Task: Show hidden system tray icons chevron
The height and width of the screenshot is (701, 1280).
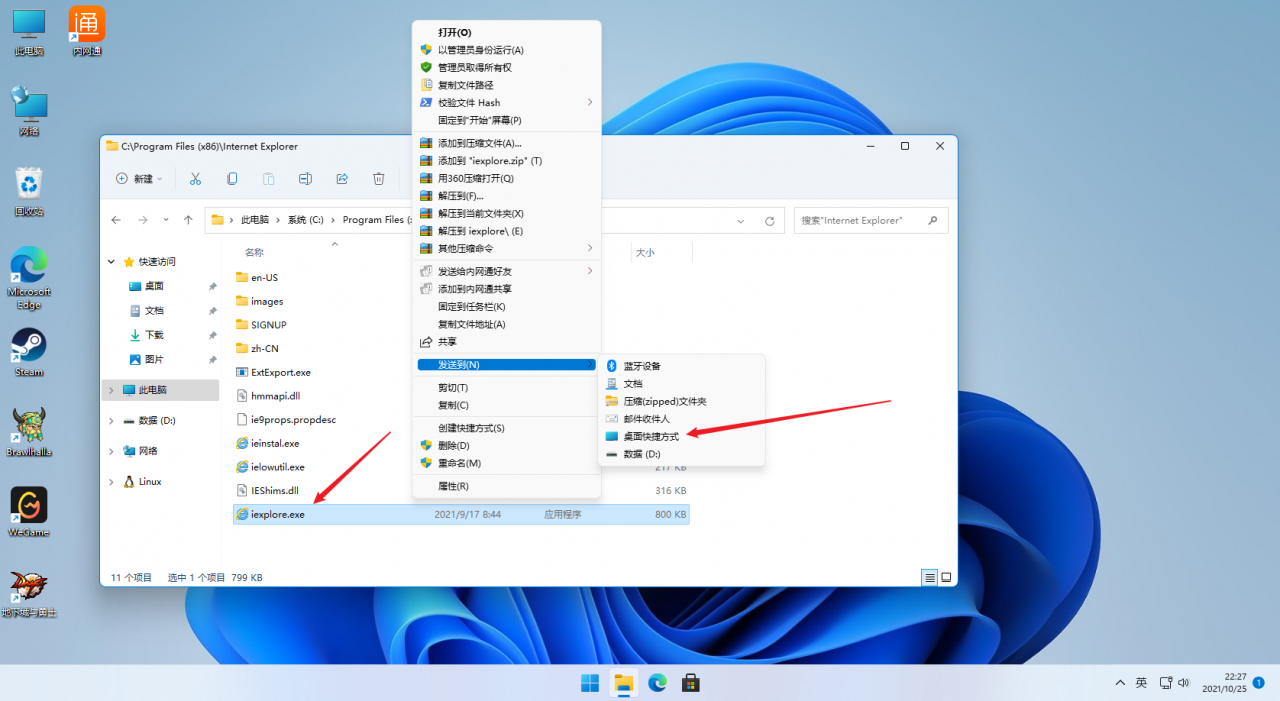Action: [x=1120, y=683]
